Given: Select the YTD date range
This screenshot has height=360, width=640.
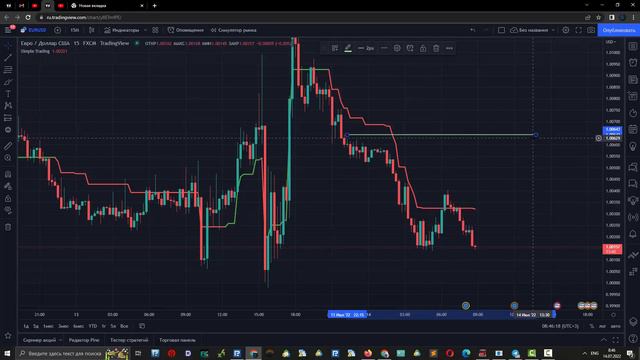Looking at the screenshot, I should click(93, 326).
